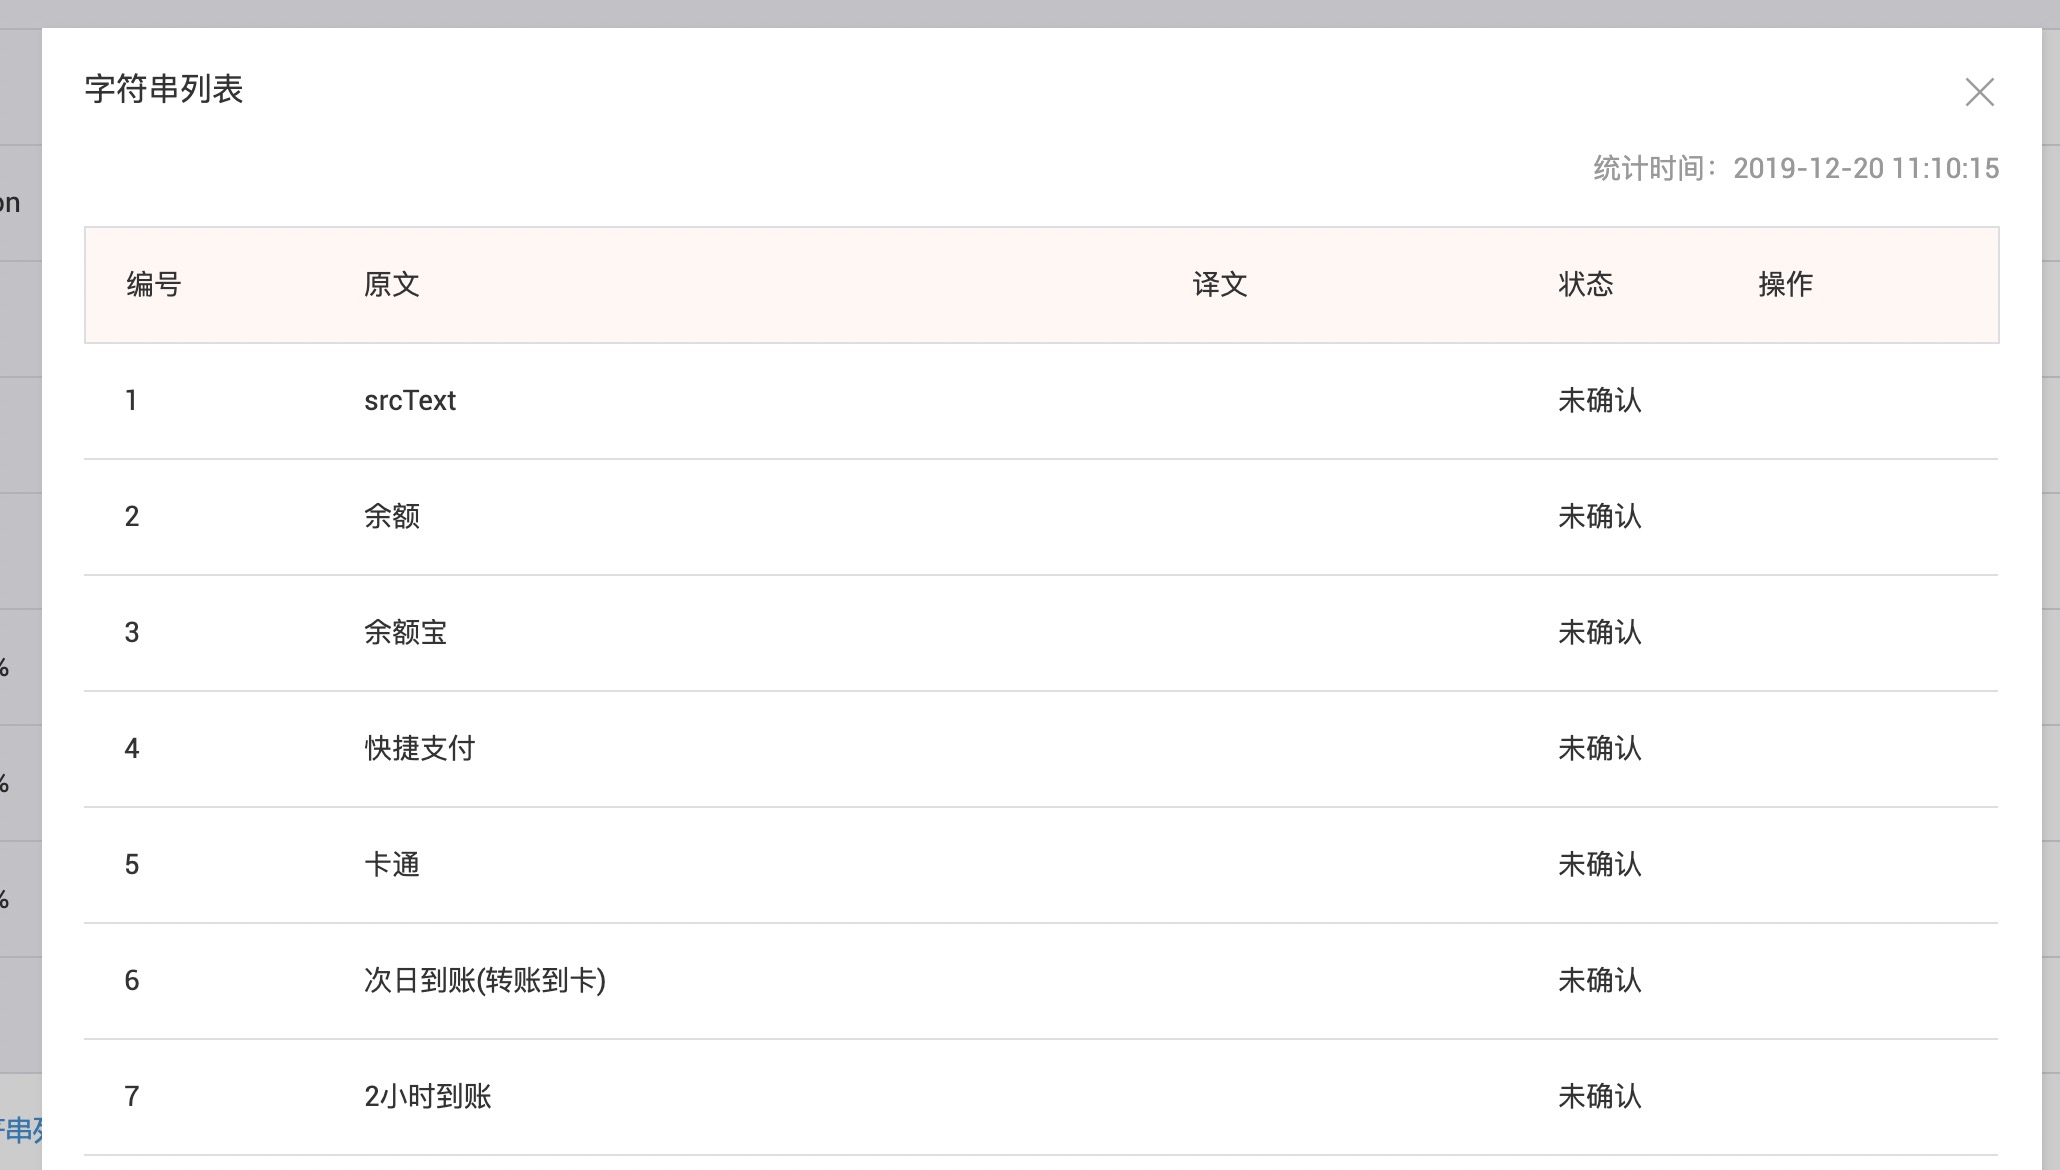Select the 余额宝 row entry

click(406, 633)
